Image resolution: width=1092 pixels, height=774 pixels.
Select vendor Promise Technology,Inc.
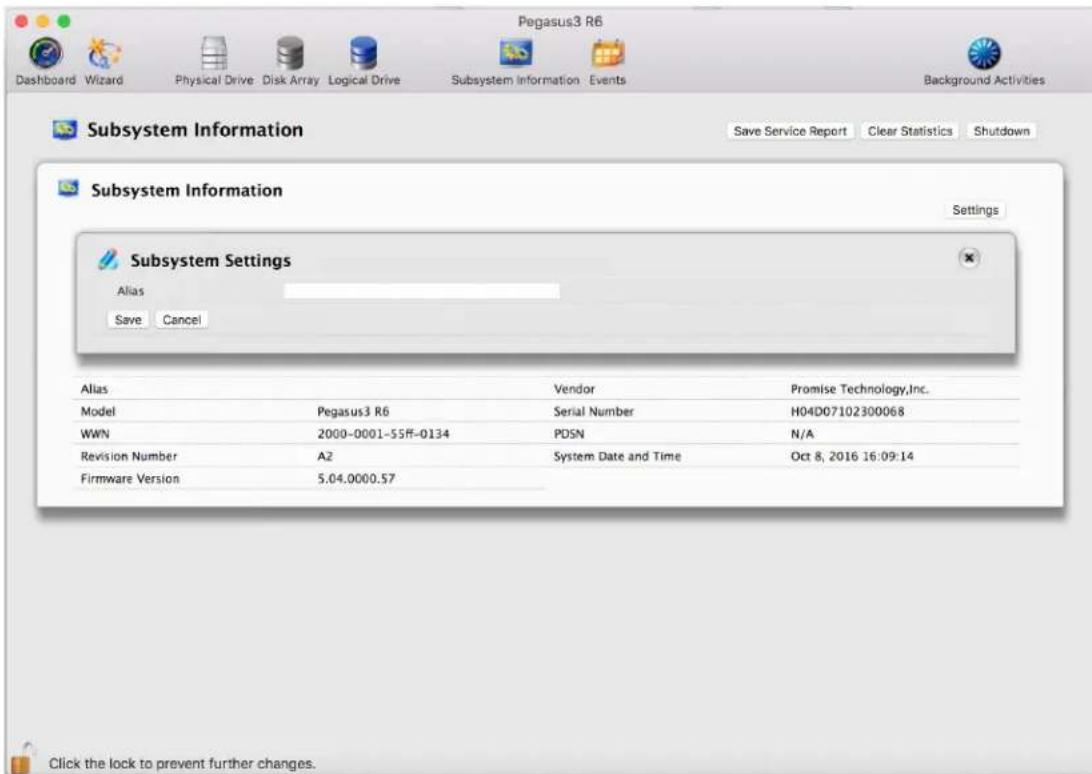pos(859,389)
